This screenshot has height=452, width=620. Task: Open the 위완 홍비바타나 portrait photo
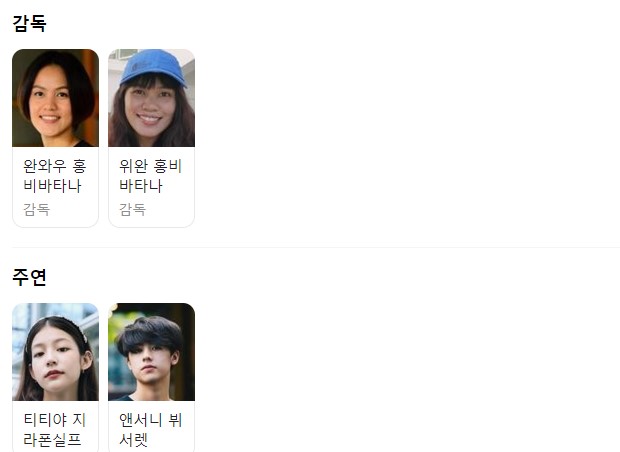151,98
